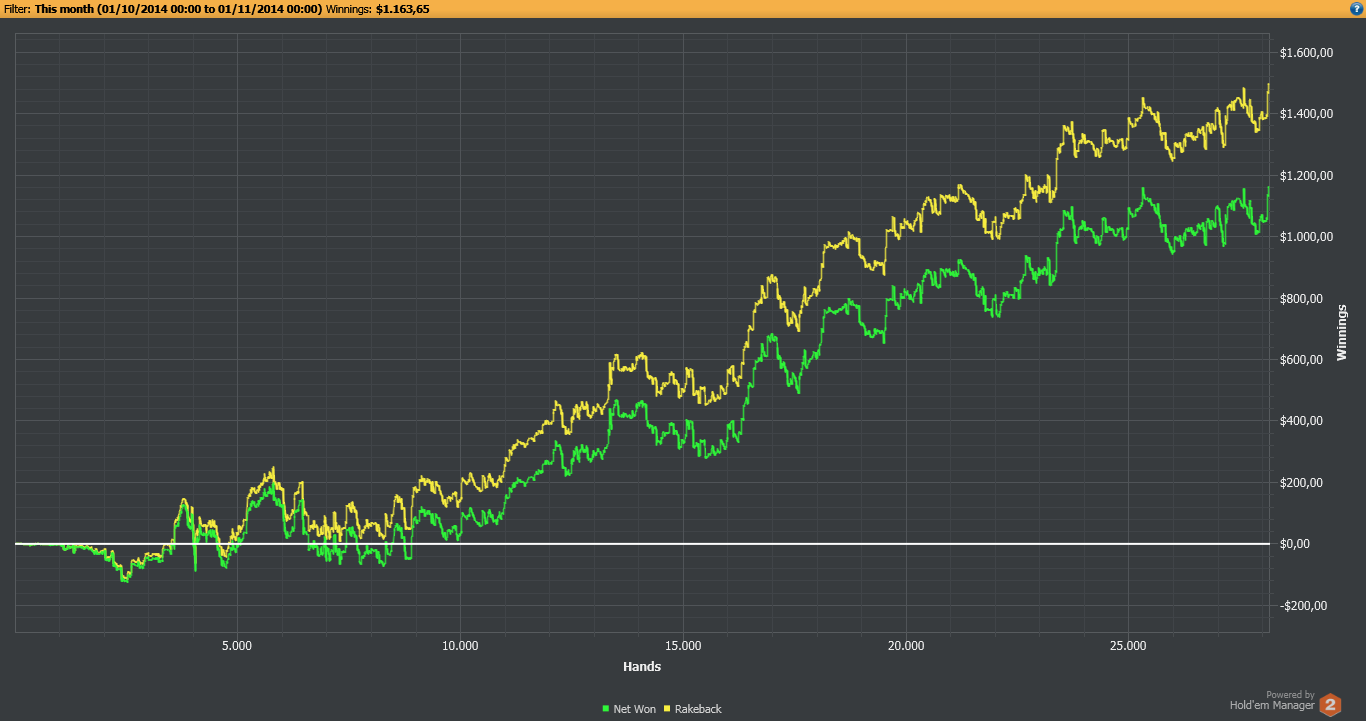Image resolution: width=1366 pixels, height=721 pixels.
Task: Click the 'Winnings' y-axis title
Action: click(x=1342, y=333)
